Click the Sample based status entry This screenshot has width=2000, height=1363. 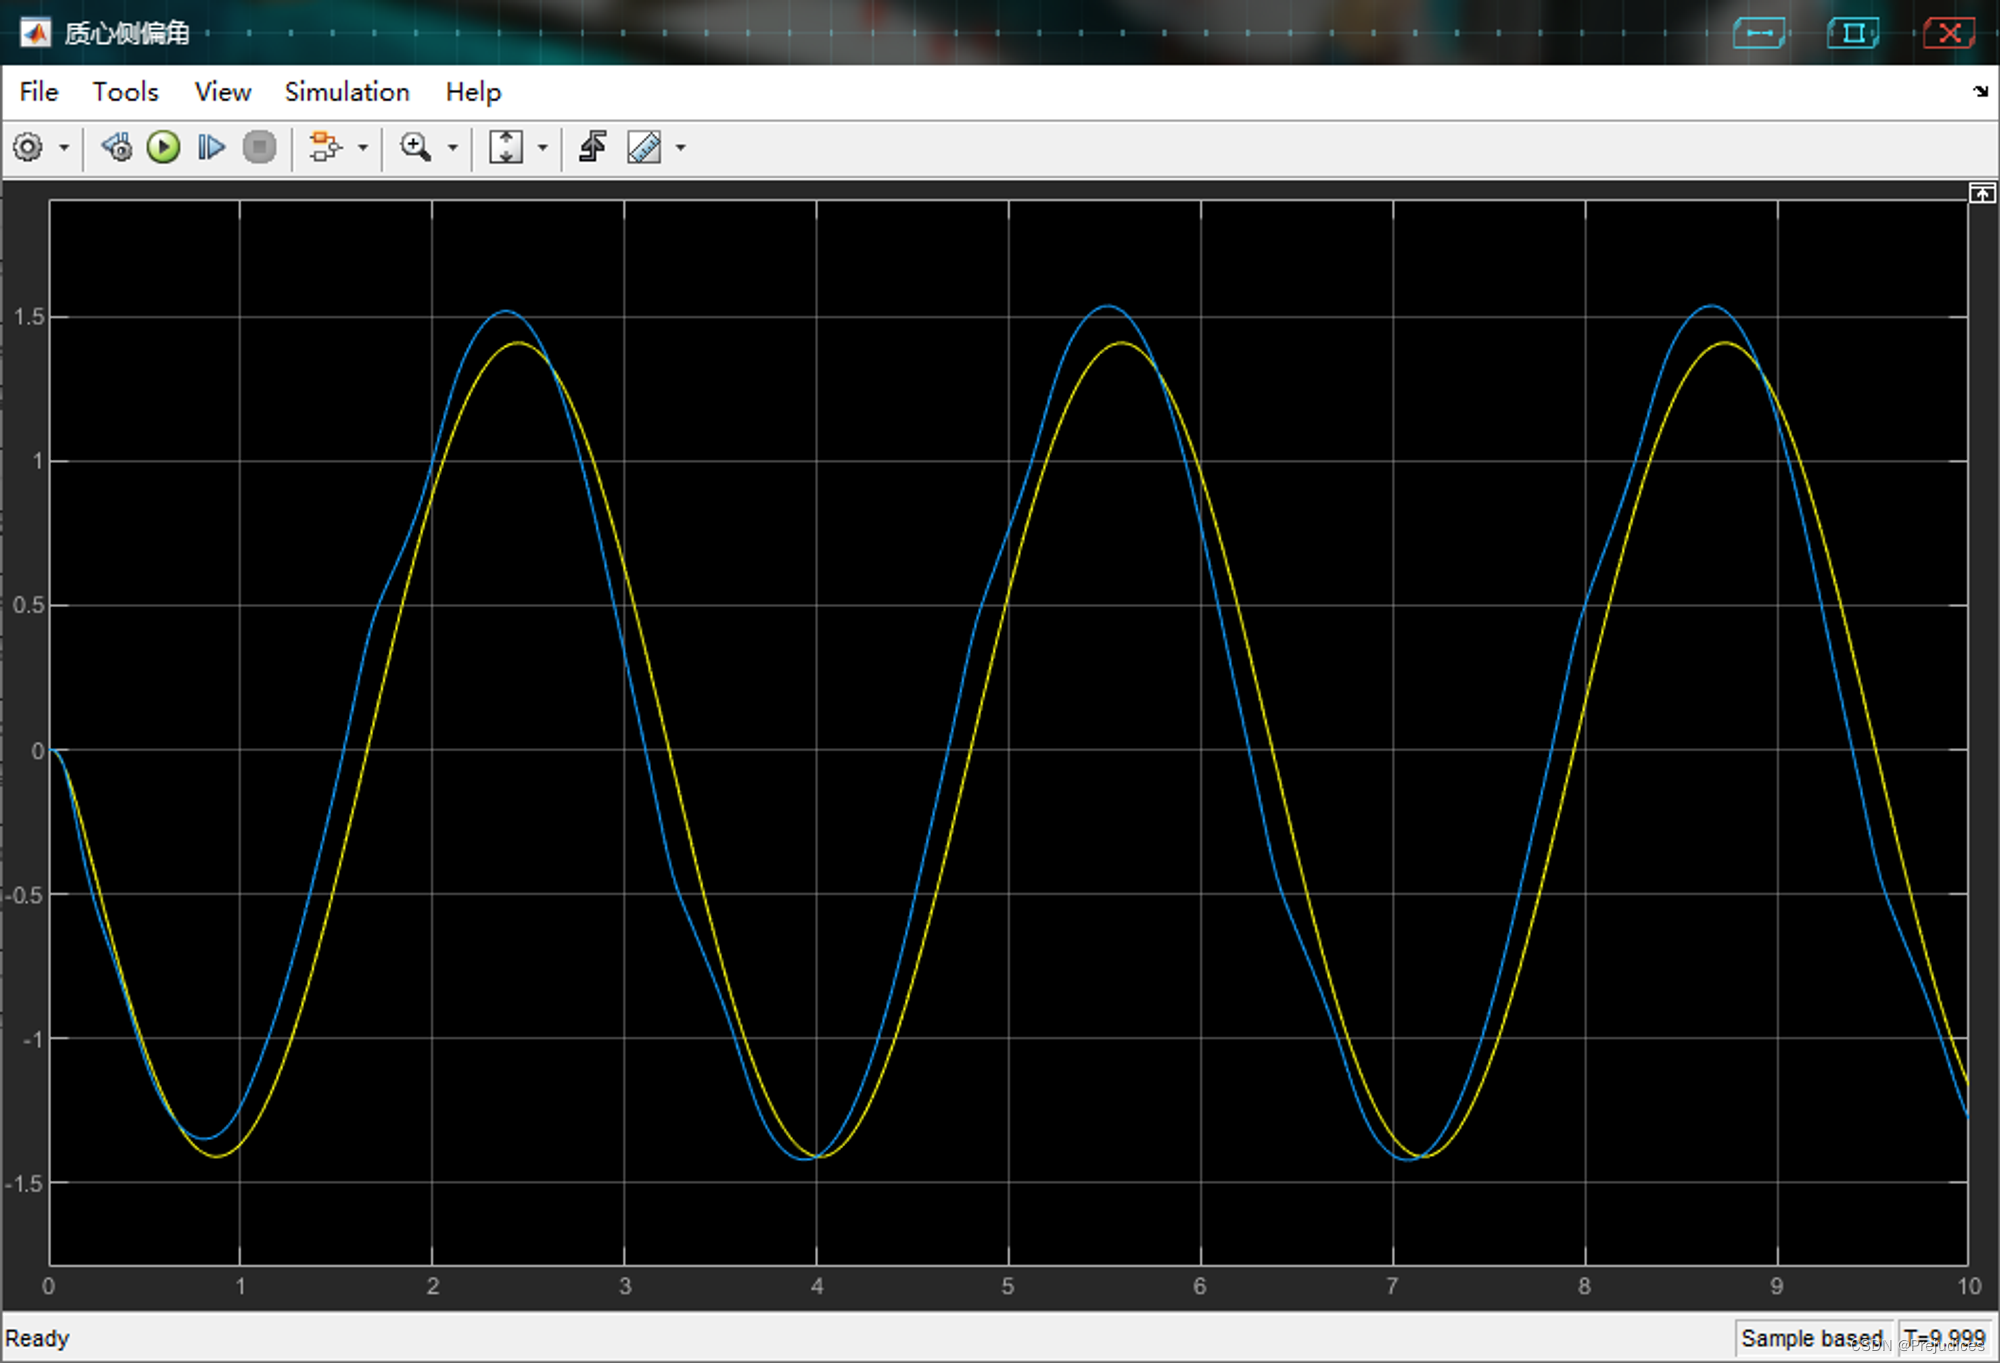1812,1338
